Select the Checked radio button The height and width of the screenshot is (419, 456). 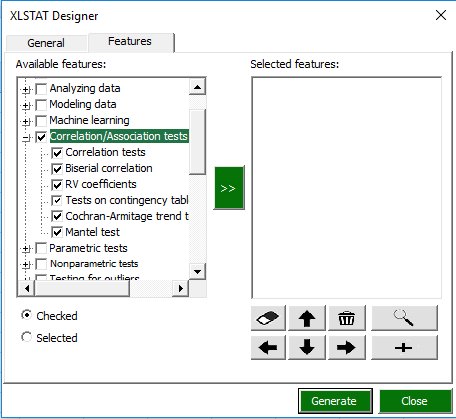pos(26,315)
